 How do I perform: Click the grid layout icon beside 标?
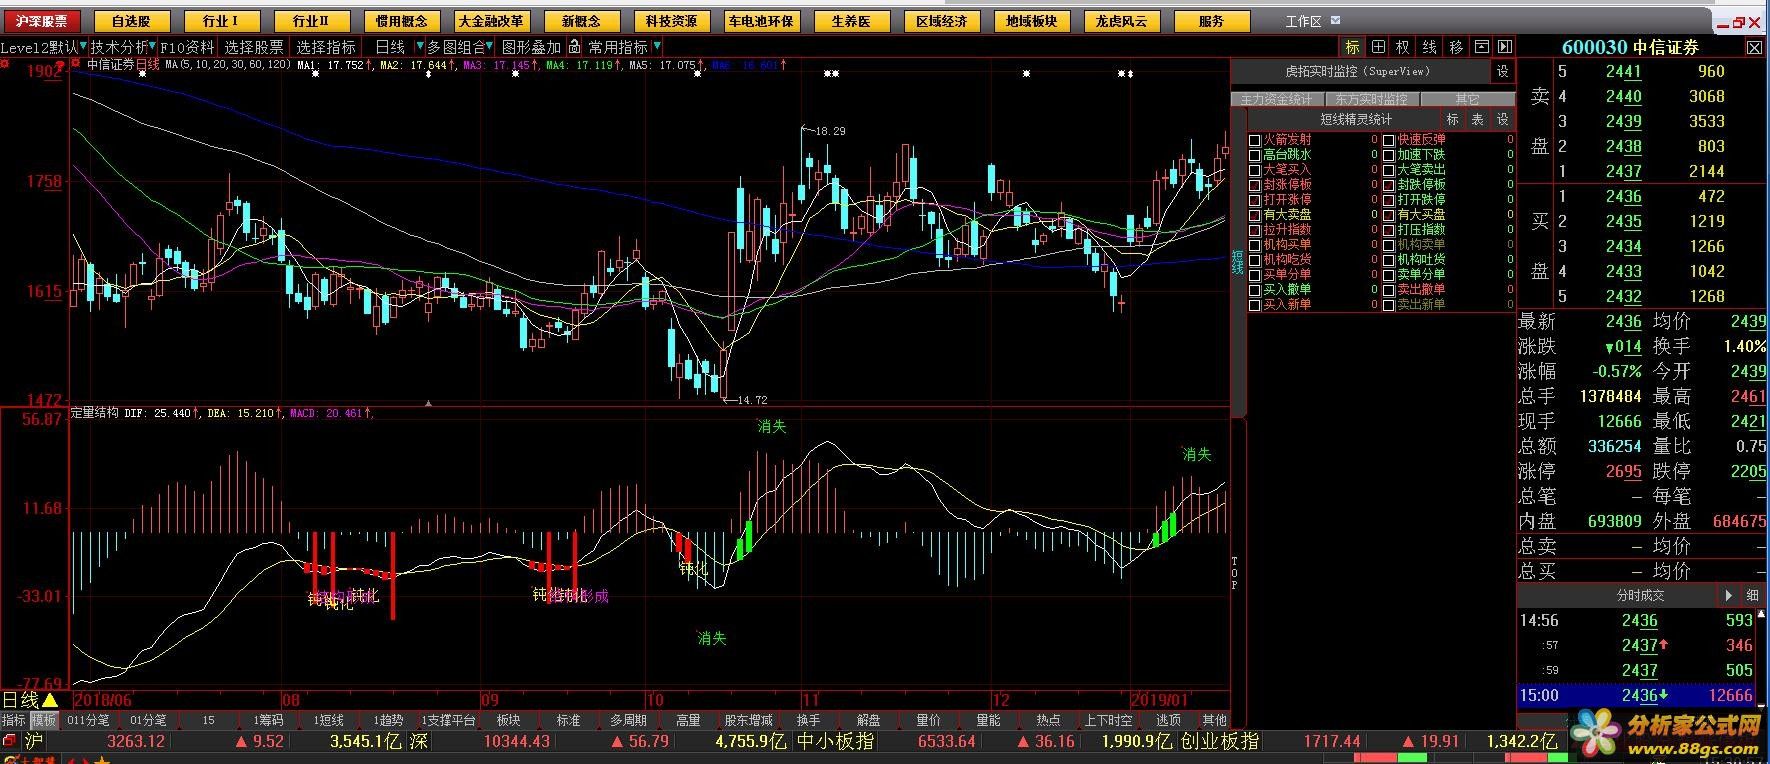[1378, 47]
